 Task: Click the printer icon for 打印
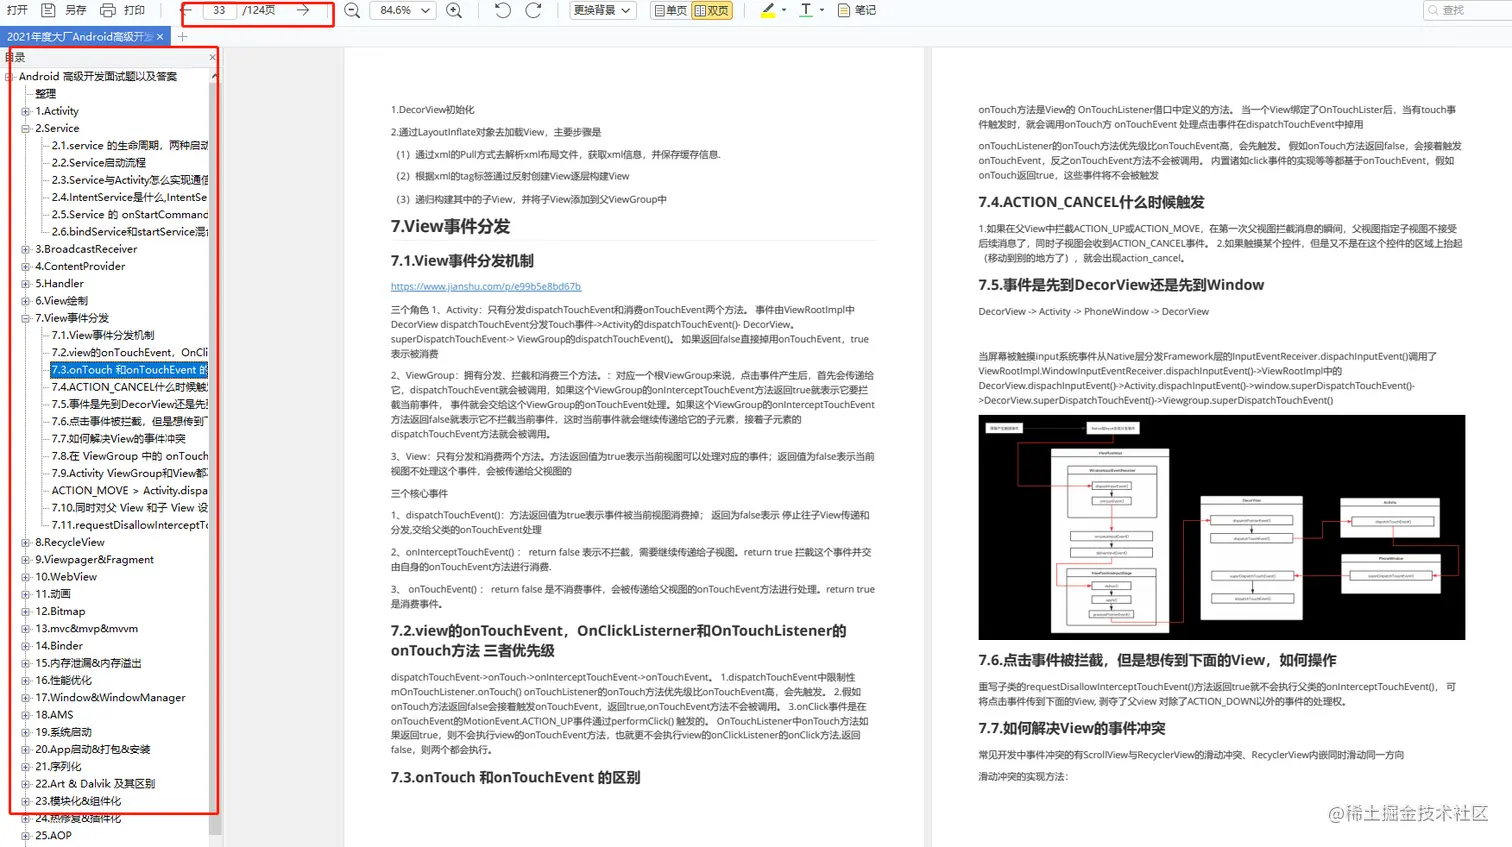107,10
